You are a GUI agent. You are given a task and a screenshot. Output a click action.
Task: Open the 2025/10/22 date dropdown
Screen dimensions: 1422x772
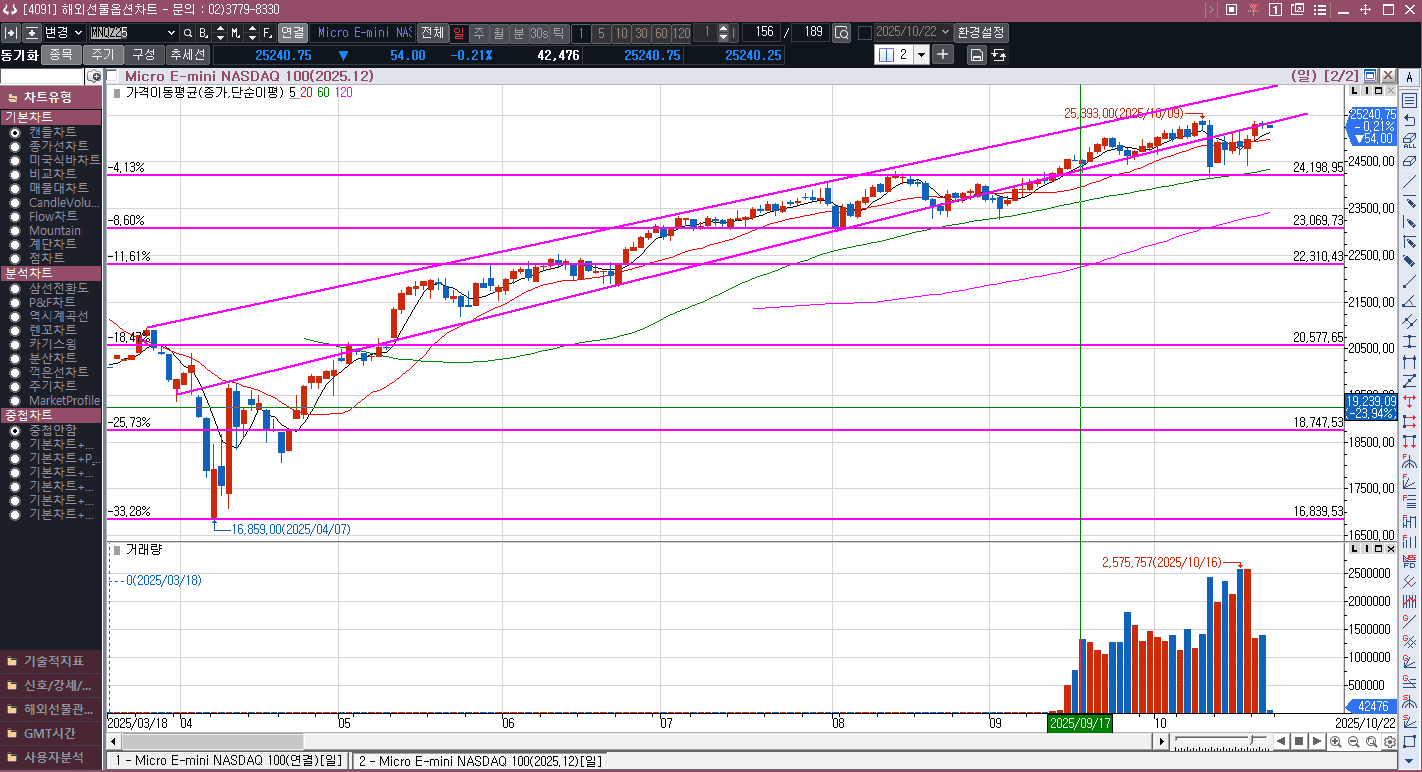[x=944, y=33]
